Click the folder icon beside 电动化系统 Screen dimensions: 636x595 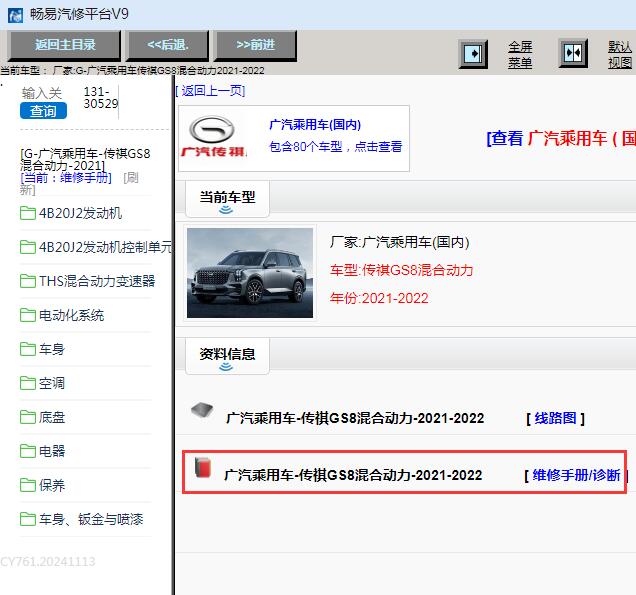(28, 315)
